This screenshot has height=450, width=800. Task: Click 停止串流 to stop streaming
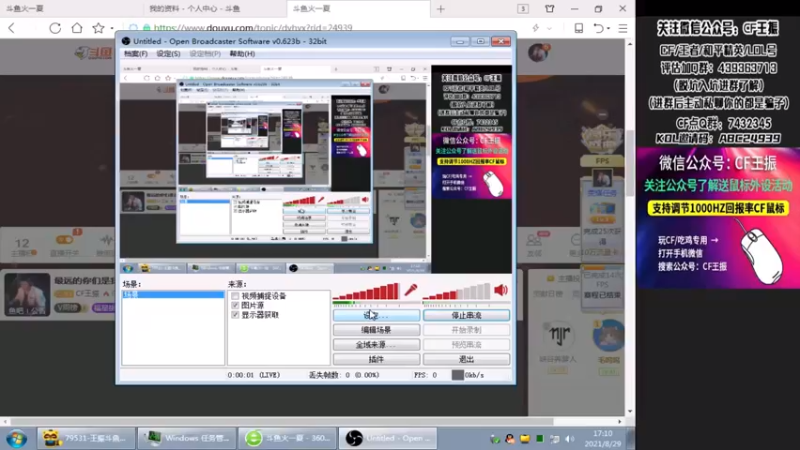point(466,315)
